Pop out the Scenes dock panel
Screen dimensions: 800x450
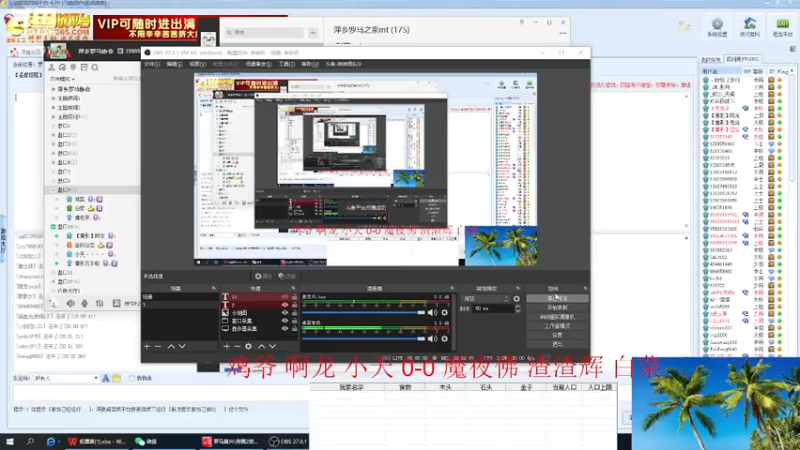(x=214, y=289)
